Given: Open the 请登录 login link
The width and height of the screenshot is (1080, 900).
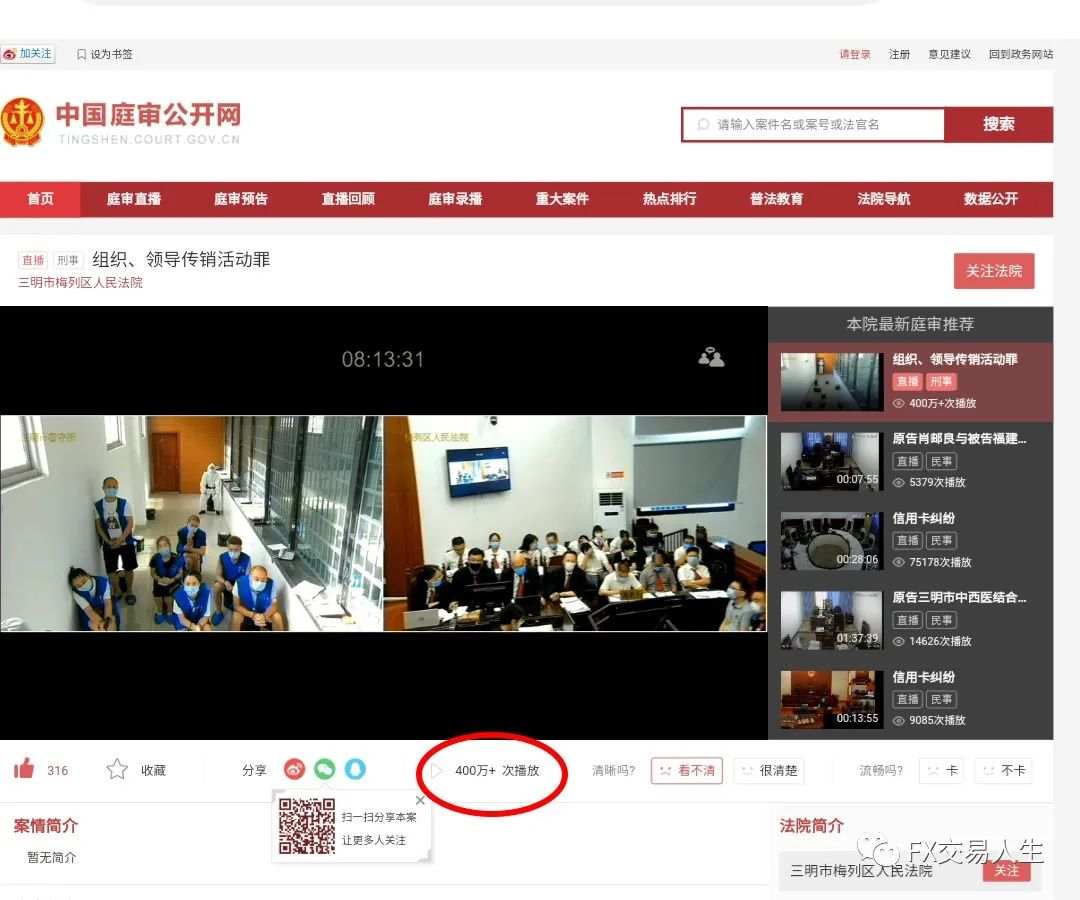Looking at the screenshot, I should (854, 54).
